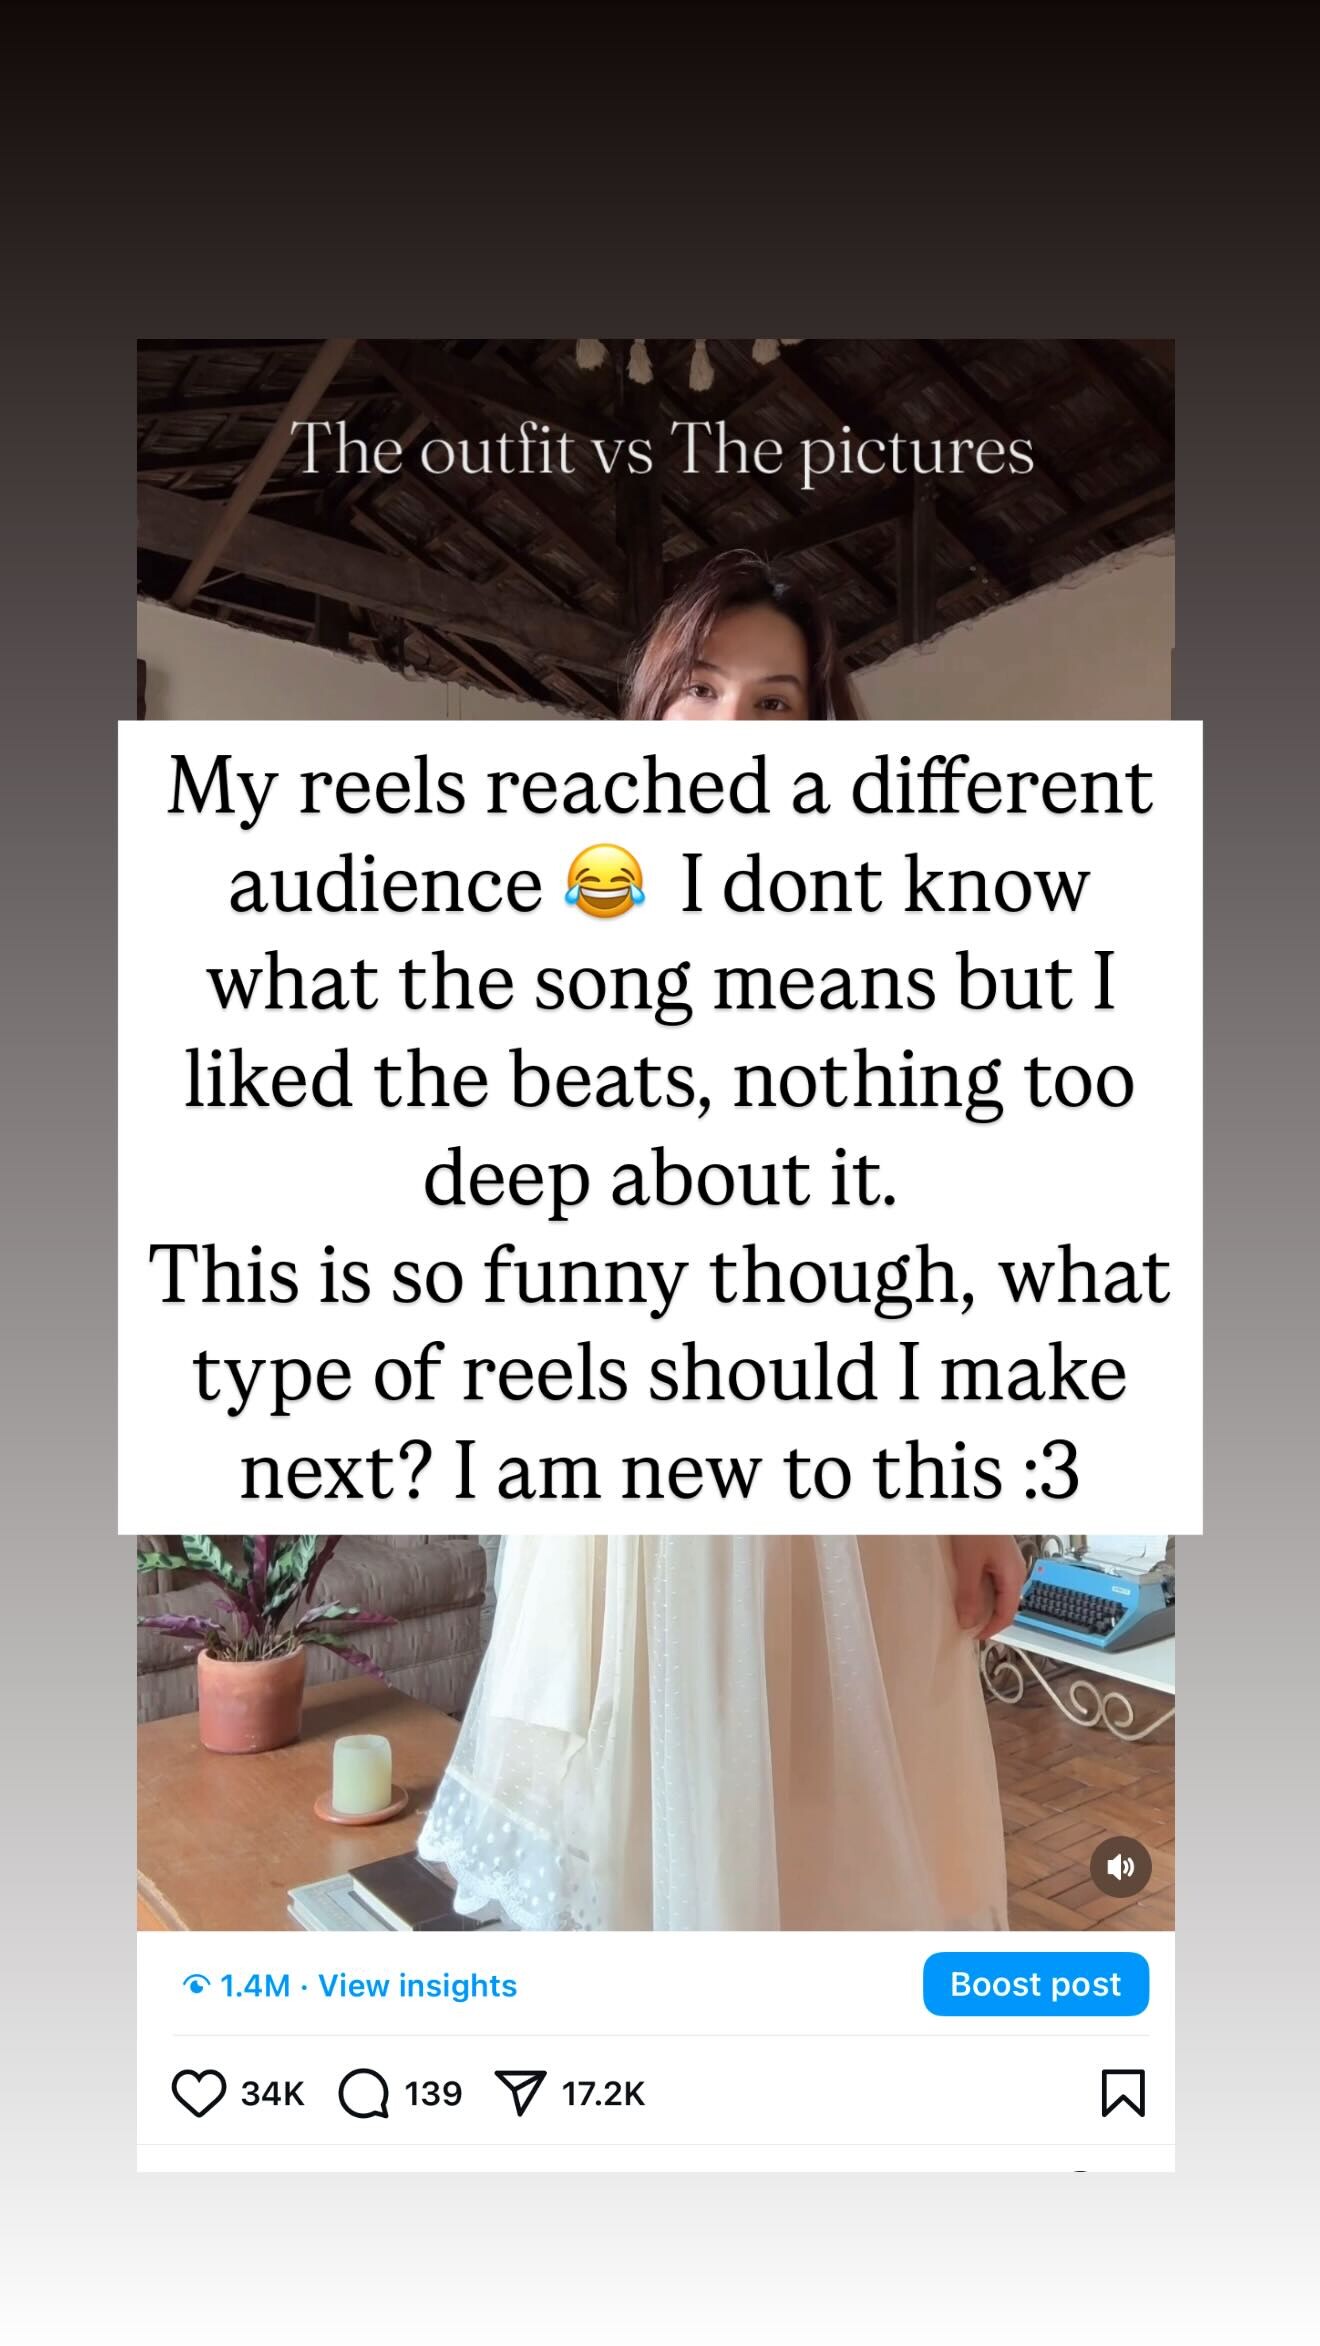Open the 139 comments count
This screenshot has height=2346, width=1320.
click(x=433, y=2093)
